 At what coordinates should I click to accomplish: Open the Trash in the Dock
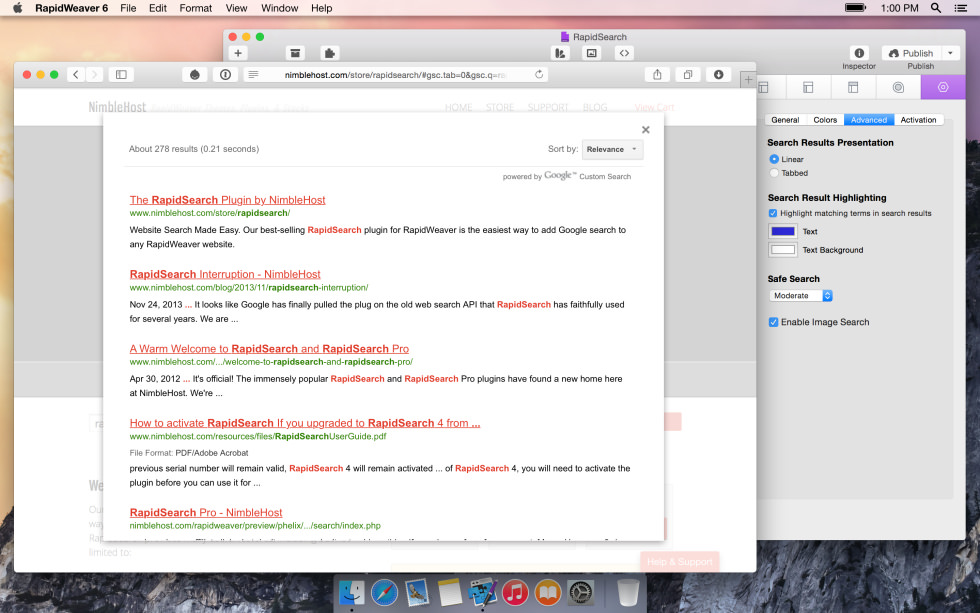628,592
